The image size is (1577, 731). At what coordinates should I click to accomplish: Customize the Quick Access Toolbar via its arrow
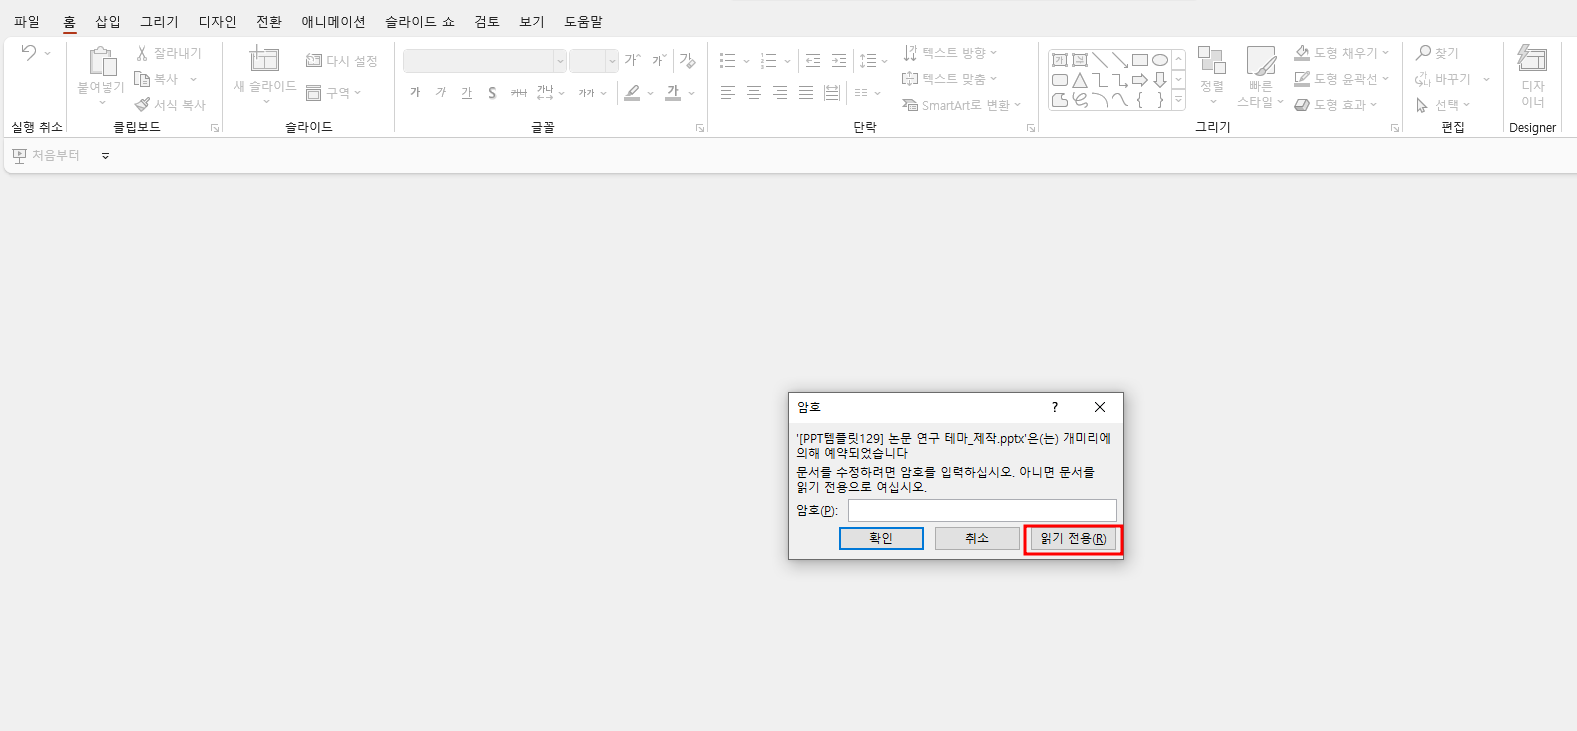tap(106, 156)
